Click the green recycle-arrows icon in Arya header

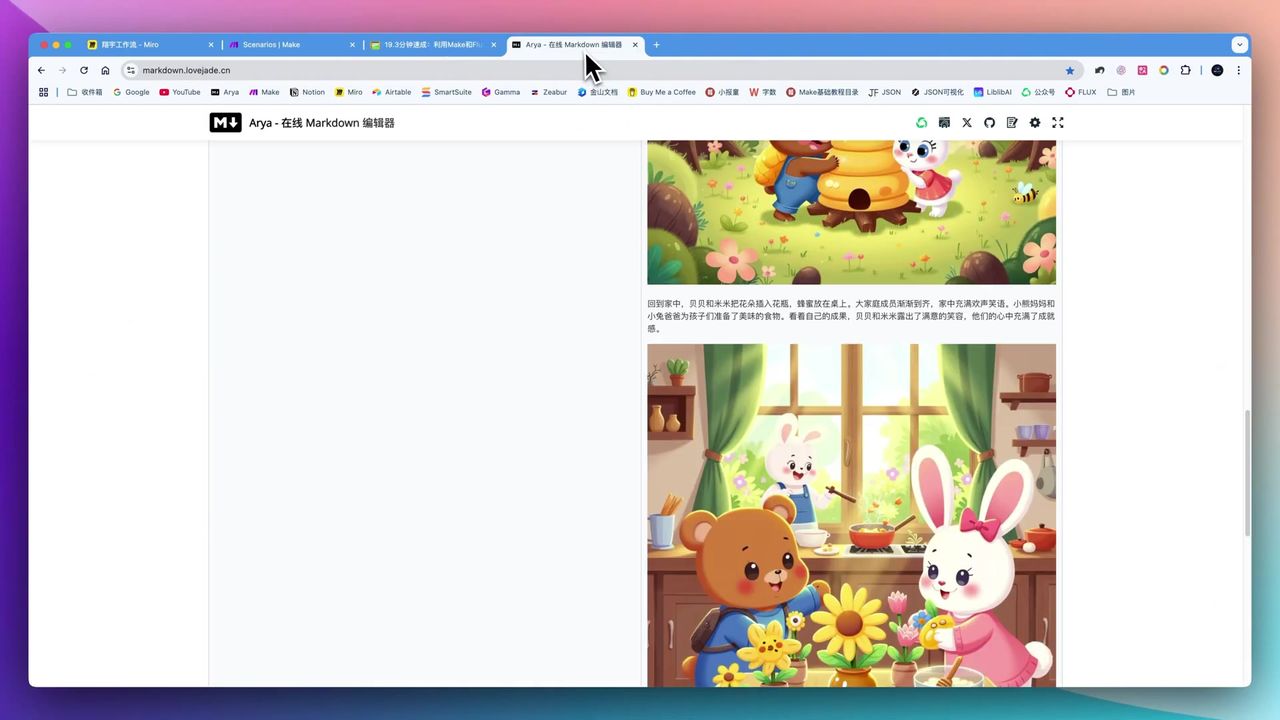(921, 123)
